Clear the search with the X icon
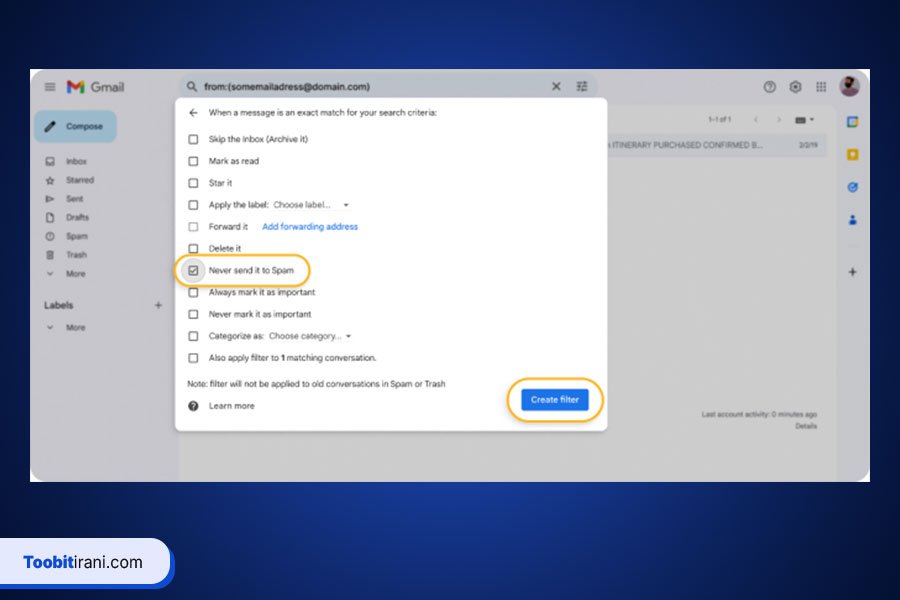The height and width of the screenshot is (600, 900). click(x=556, y=87)
